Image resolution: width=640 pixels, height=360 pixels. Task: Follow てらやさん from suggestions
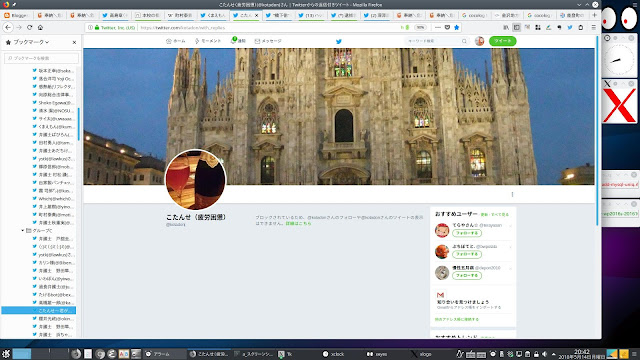[467, 233]
